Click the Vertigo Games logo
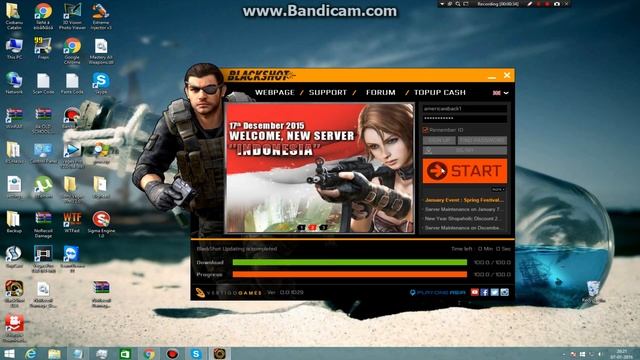 tap(229, 293)
